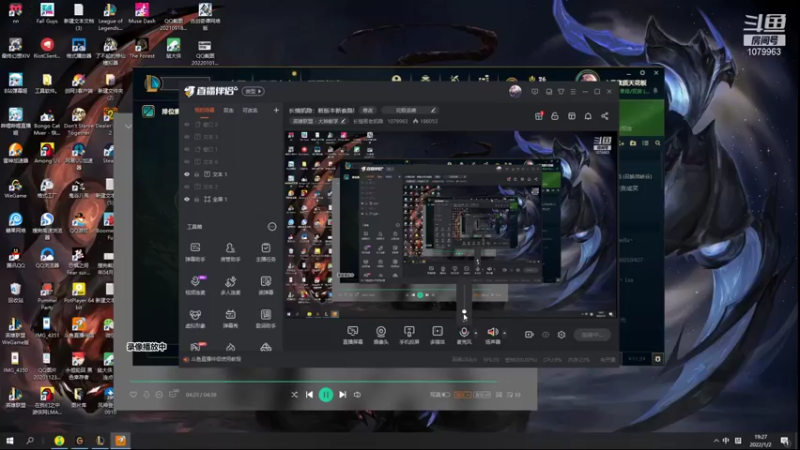
Task: Expand speaker options arrow
Action: (x=505, y=333)
